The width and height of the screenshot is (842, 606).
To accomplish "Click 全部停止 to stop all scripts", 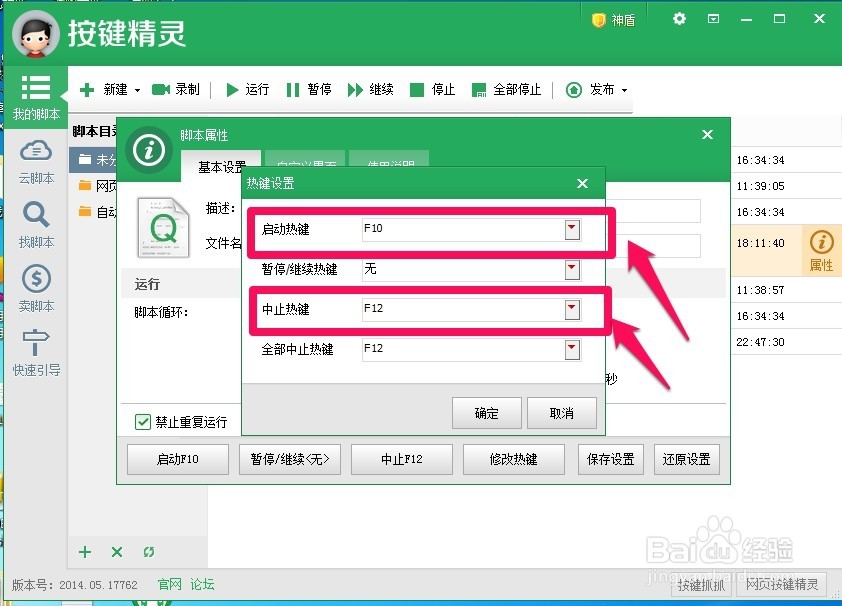I will pos(506,89).
